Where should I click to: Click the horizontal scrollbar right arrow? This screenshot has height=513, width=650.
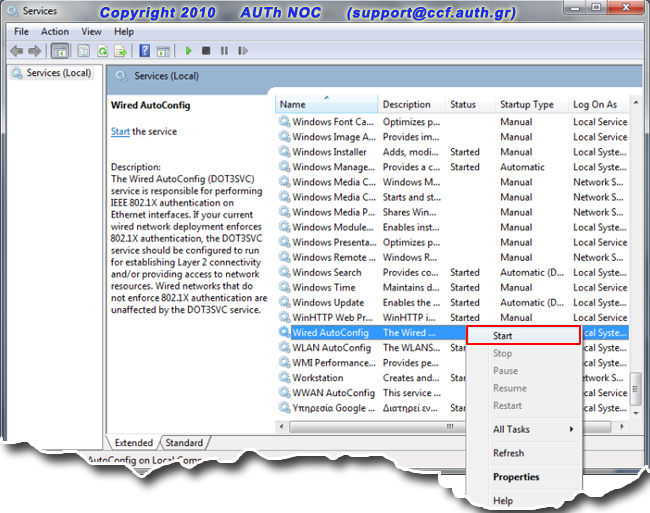click(x=621, y=426)
